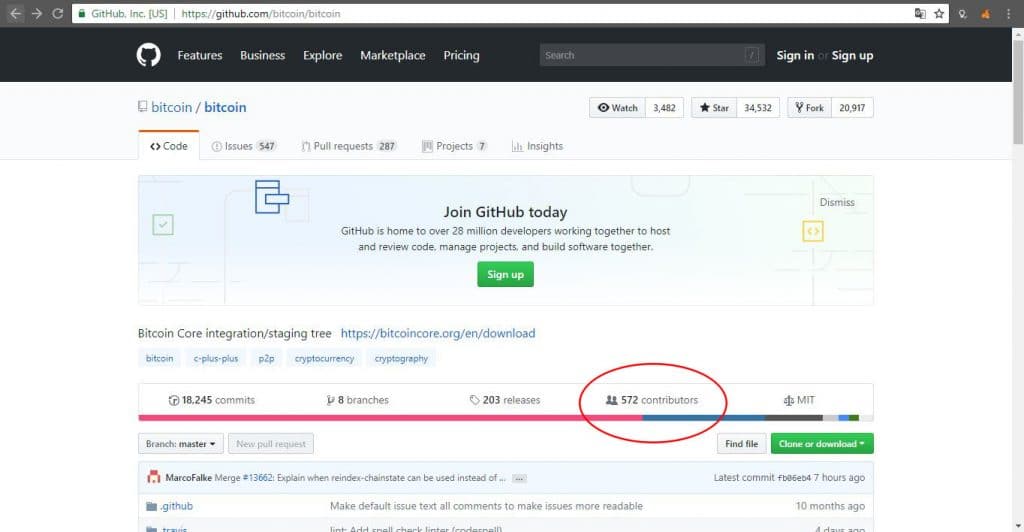This screenshot has width=1024, height=532.
Task: Open the bitcoin owner link
Action: click(x=172, y=107)
